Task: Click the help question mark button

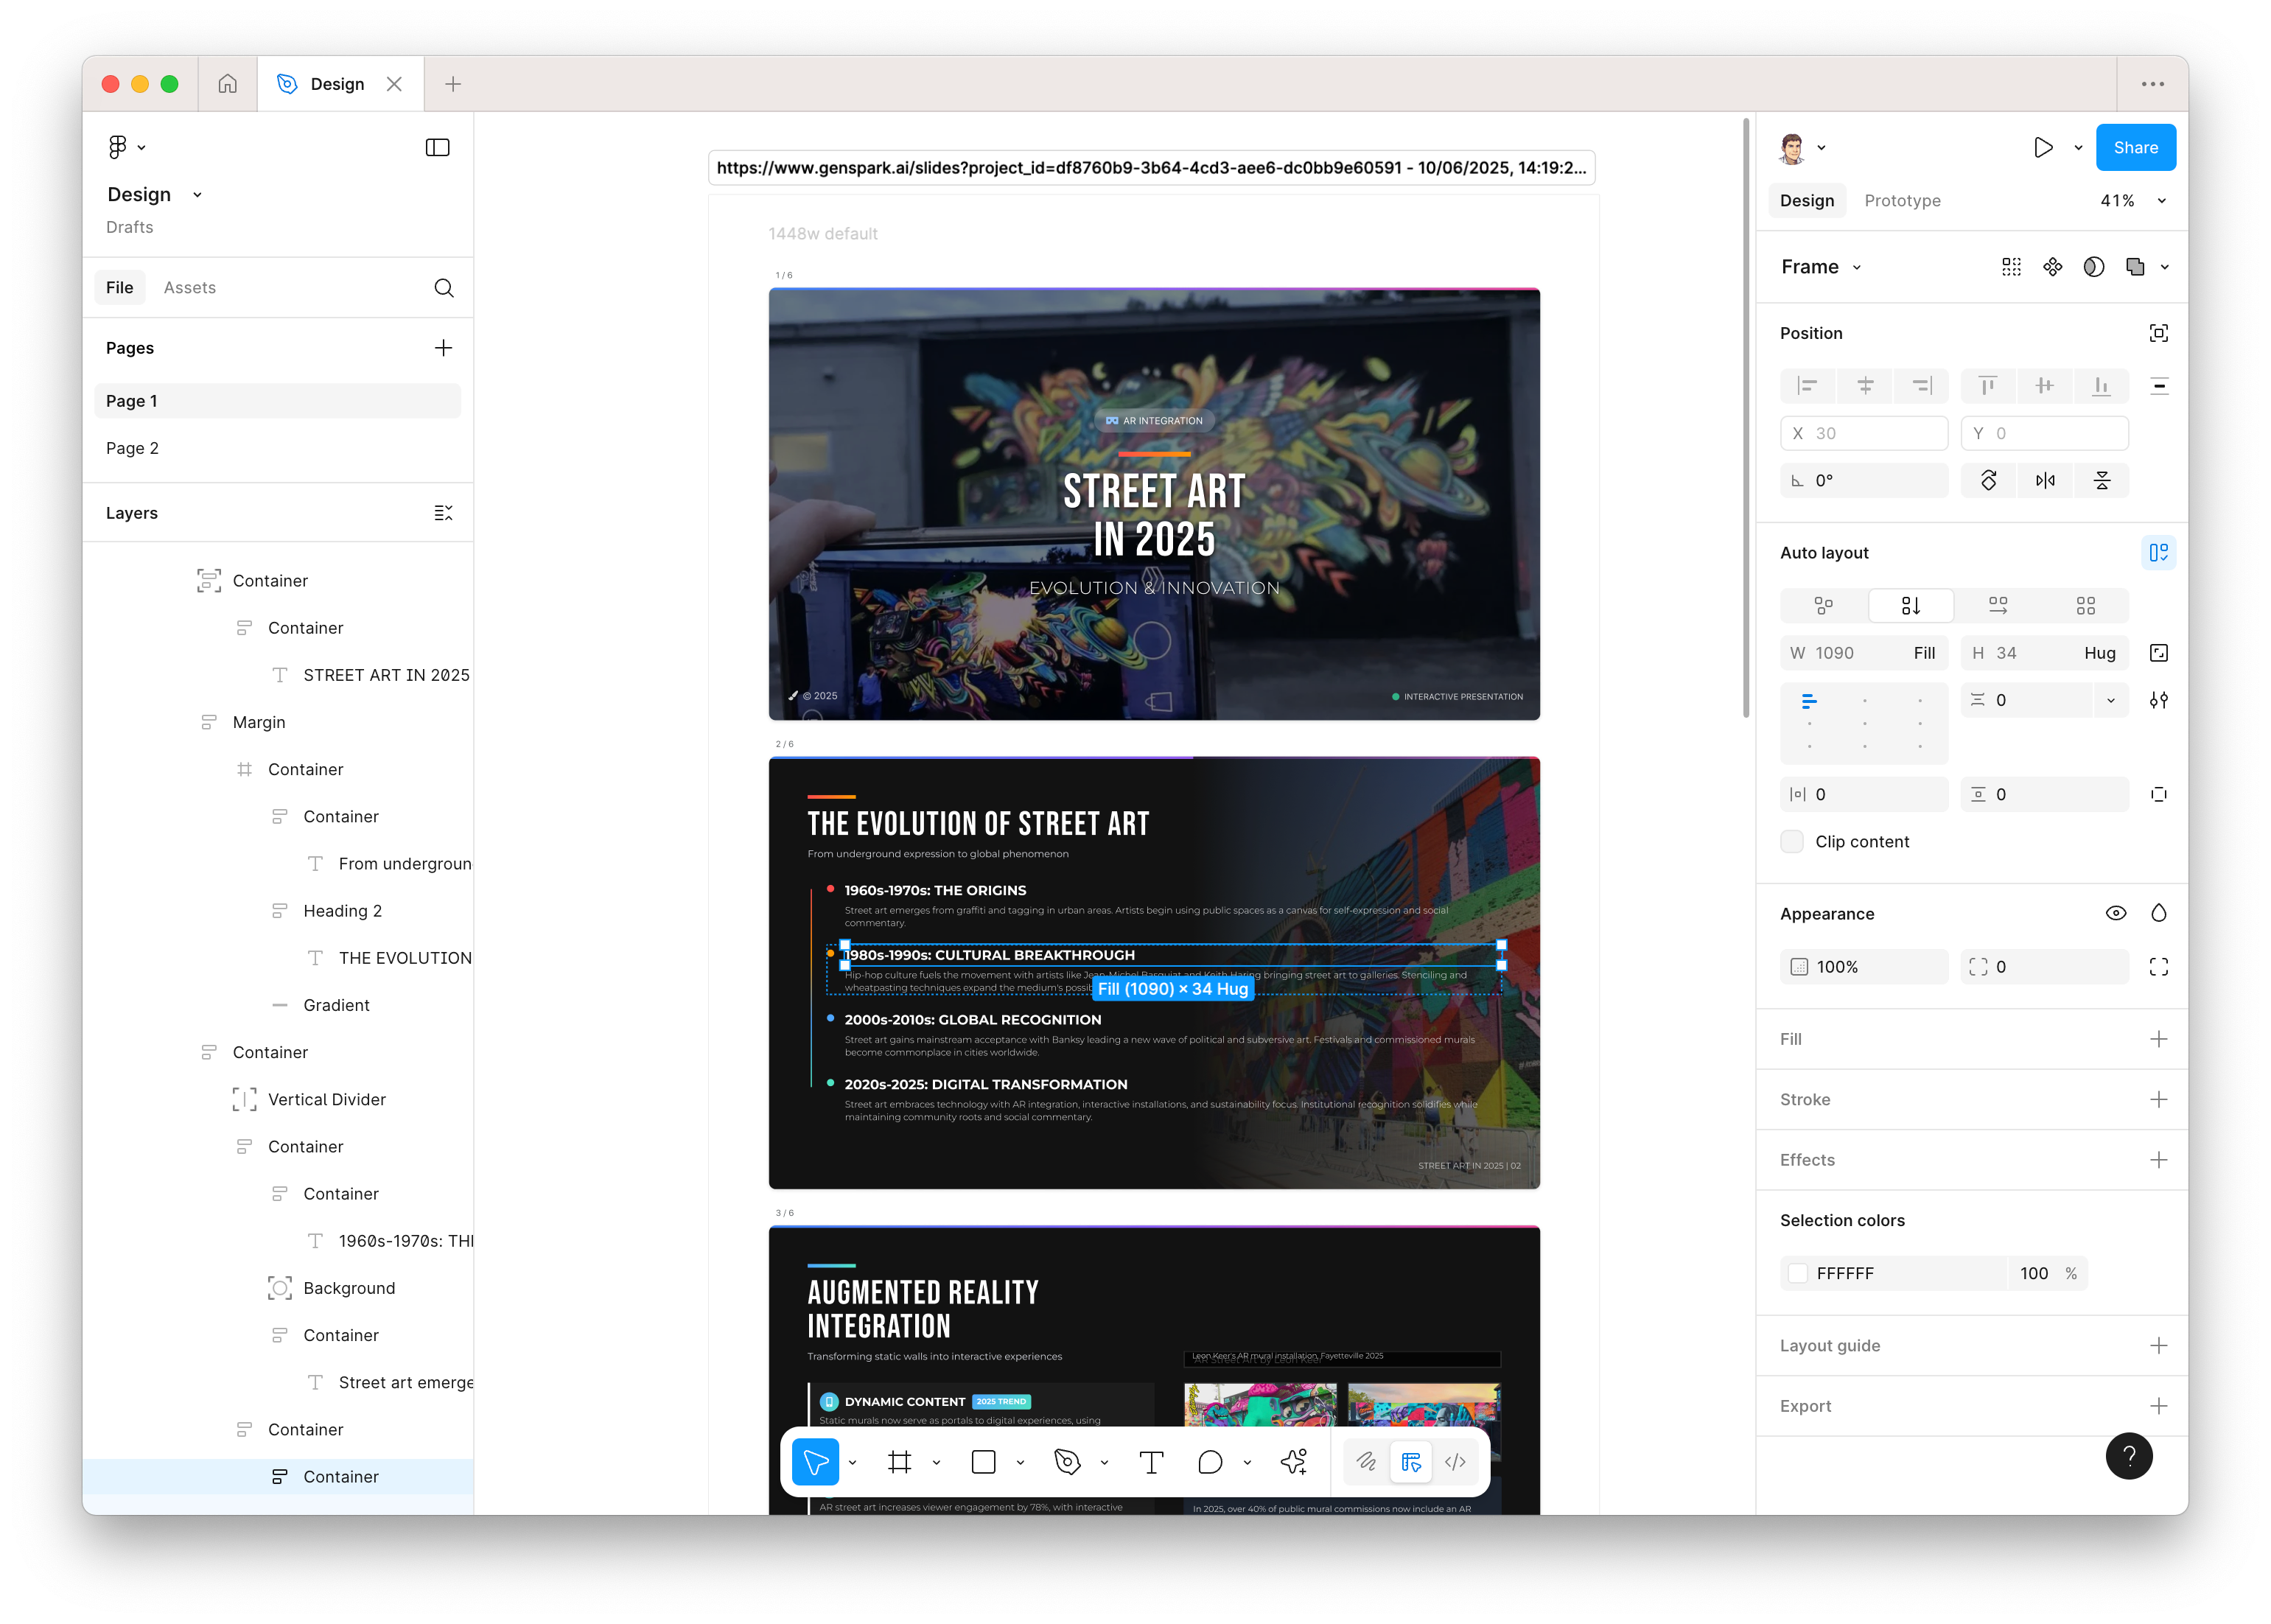Action: click(x=2129, y=1456)
